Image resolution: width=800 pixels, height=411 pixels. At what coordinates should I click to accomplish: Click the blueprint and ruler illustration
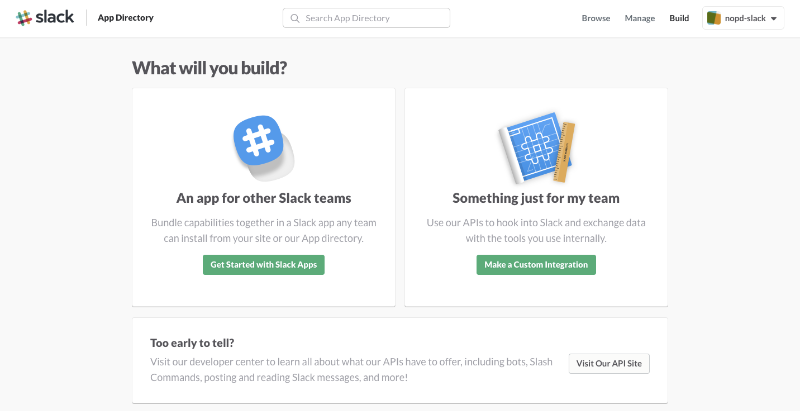536,148
